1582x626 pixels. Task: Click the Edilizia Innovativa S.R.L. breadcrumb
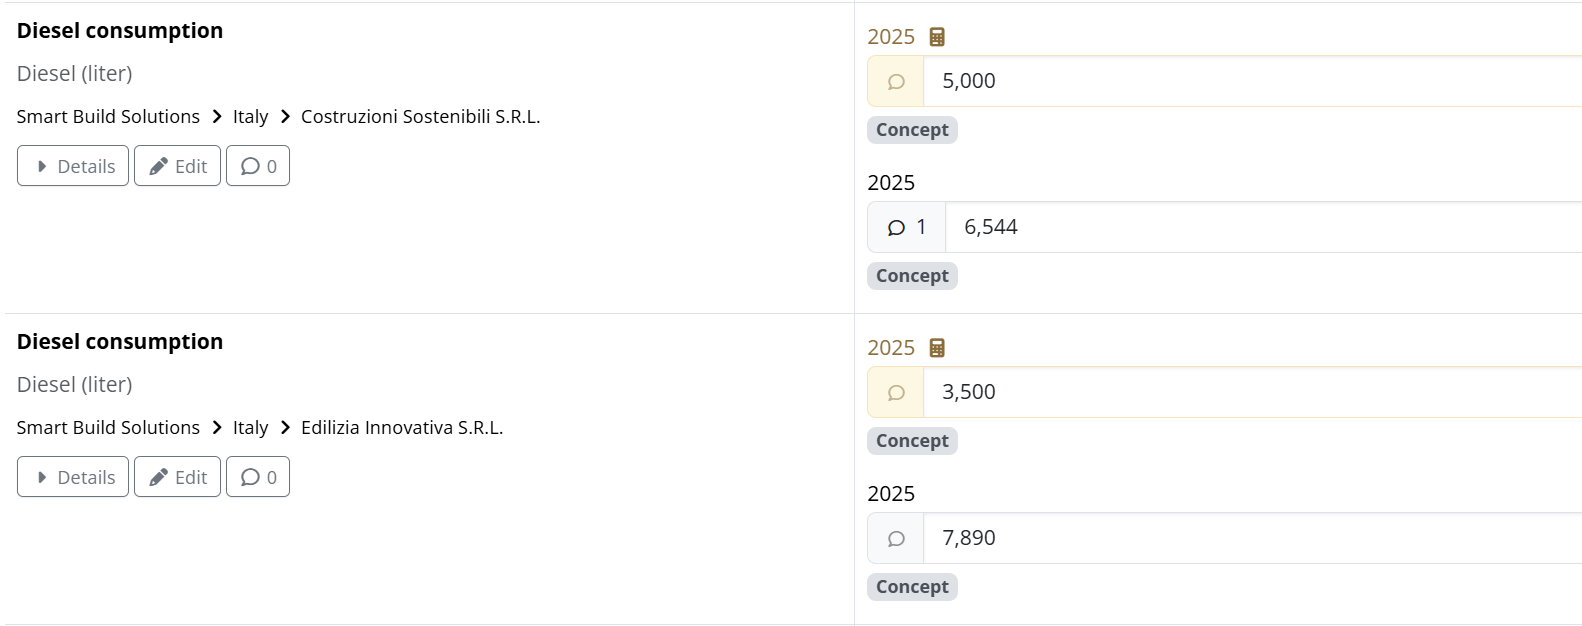(402, 428)
